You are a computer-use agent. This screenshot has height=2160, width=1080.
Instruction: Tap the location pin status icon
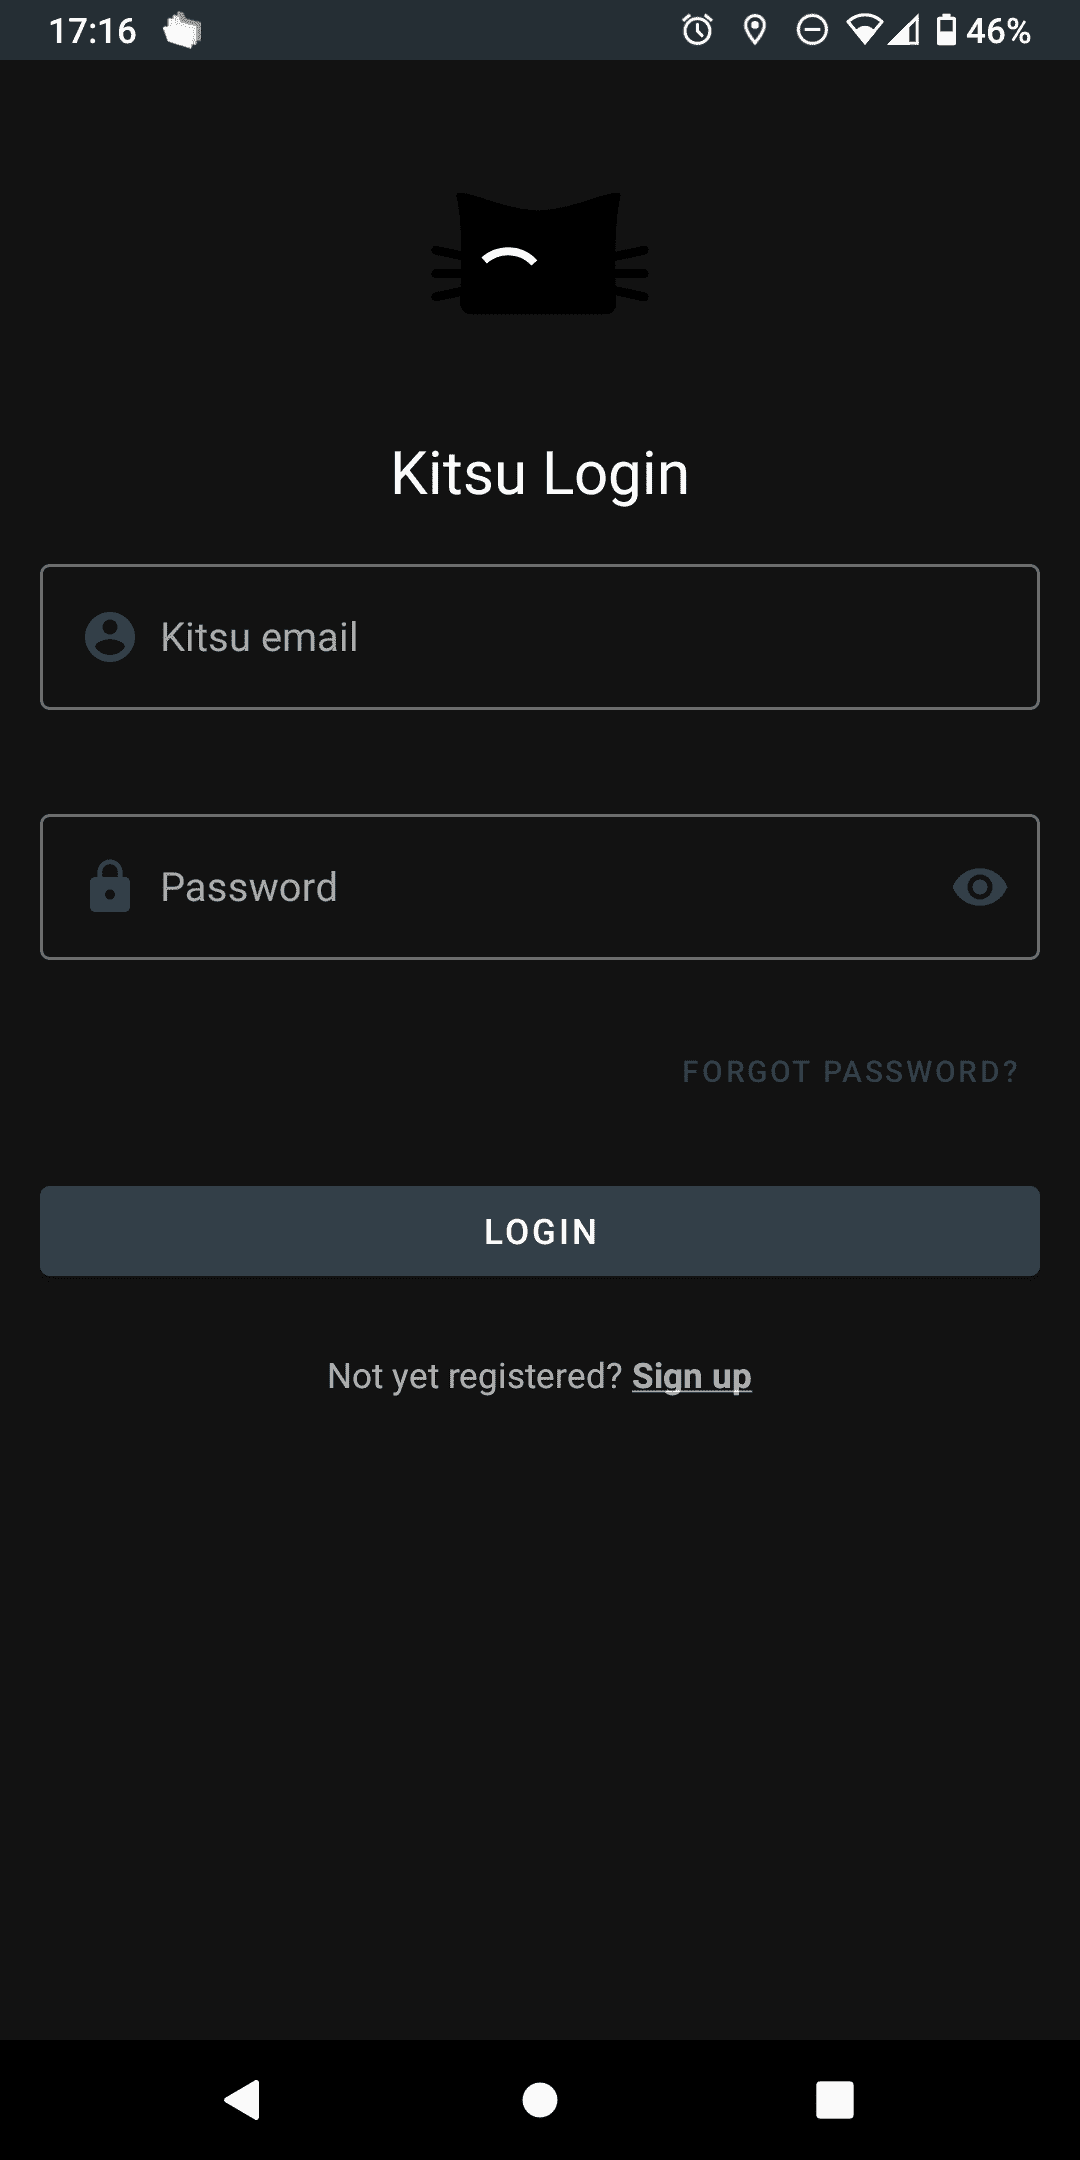click(x=755, y=30)
